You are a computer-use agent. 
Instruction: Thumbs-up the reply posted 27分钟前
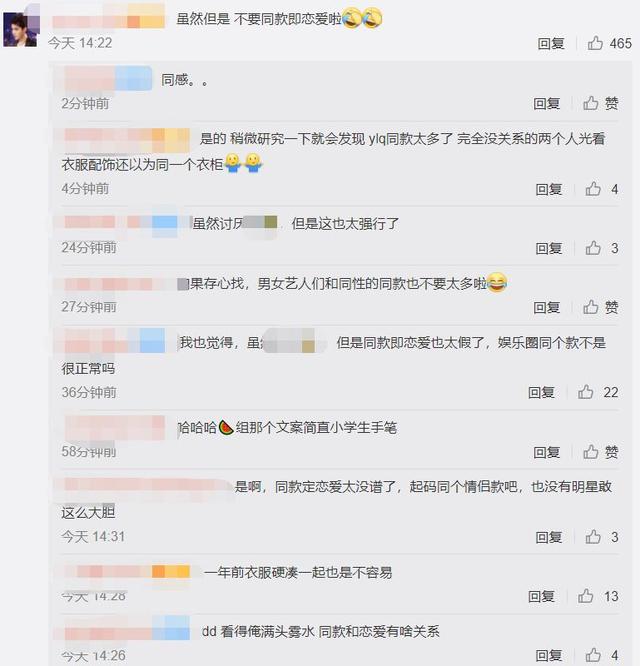click(x=590, y=307)
